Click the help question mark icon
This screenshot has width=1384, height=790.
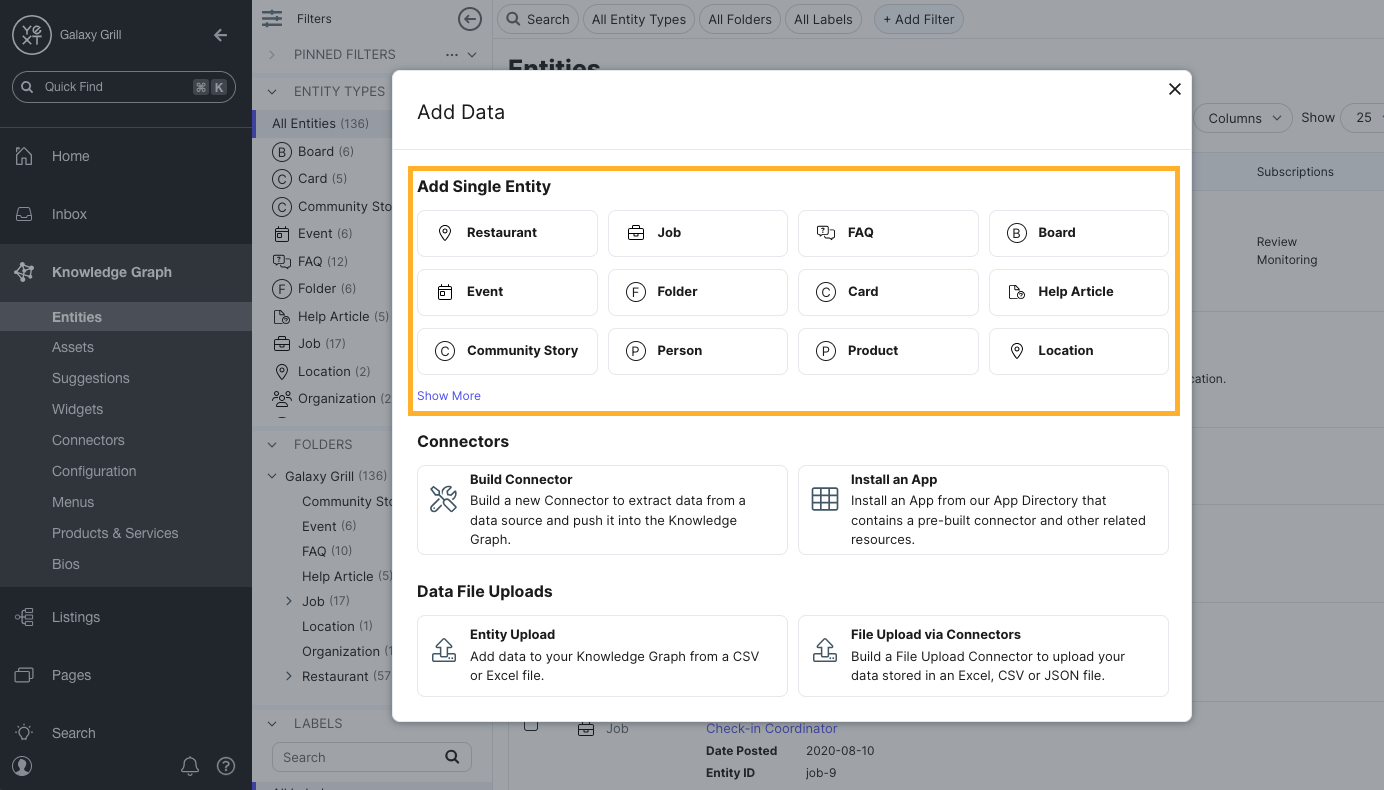[x=226, y=766]
